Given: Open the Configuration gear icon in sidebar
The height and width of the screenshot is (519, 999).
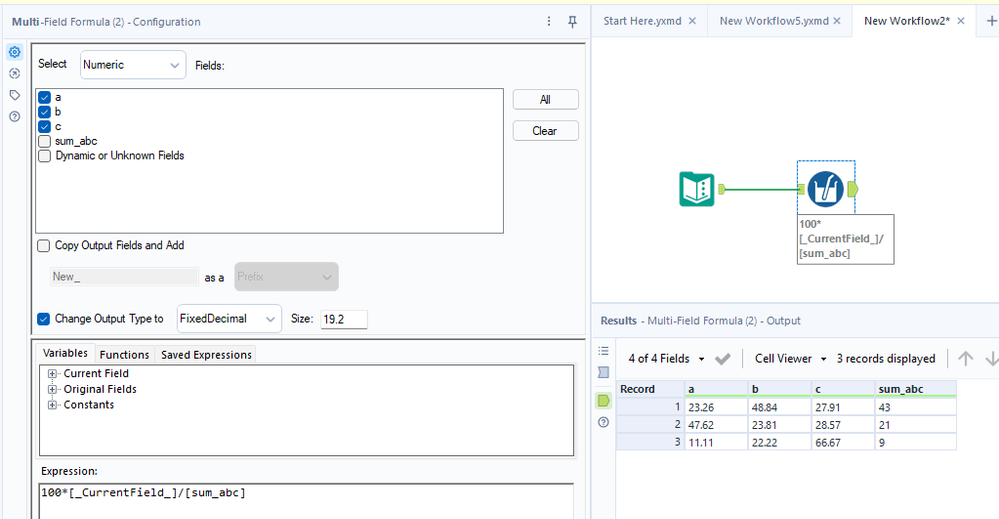Looking at the screenshot, I should [x=15, y=52].
